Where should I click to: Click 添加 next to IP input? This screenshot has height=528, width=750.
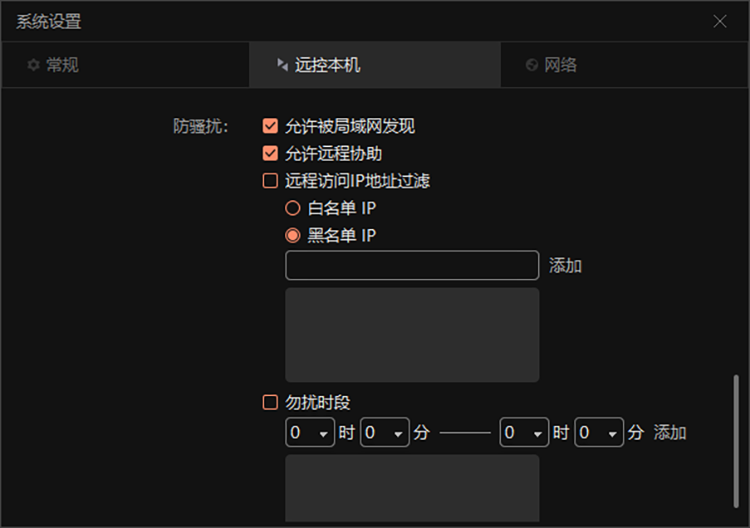[565, 265]
